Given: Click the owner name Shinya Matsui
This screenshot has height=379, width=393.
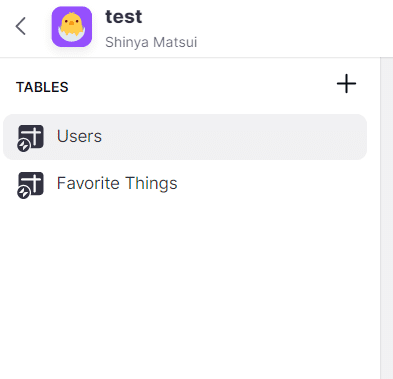Looking at the screenshot, I should coord(151,42).
